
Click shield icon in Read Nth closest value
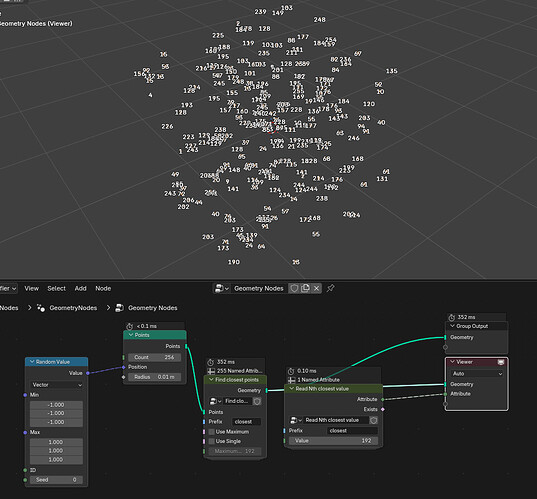coord(374,420)
